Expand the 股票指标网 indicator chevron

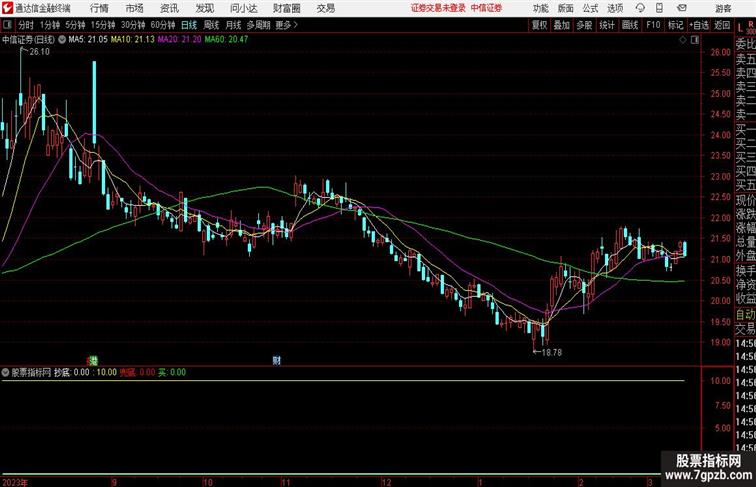click(5, 373)
